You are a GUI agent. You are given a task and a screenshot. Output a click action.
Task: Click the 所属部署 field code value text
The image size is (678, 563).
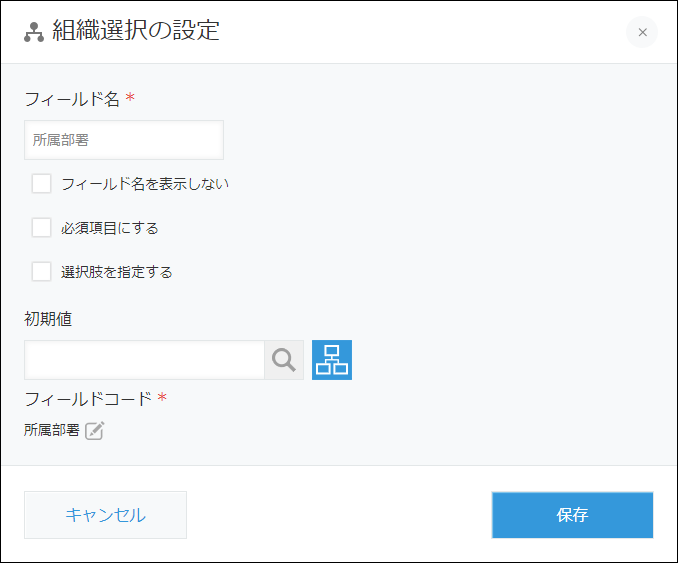[52, 431]
